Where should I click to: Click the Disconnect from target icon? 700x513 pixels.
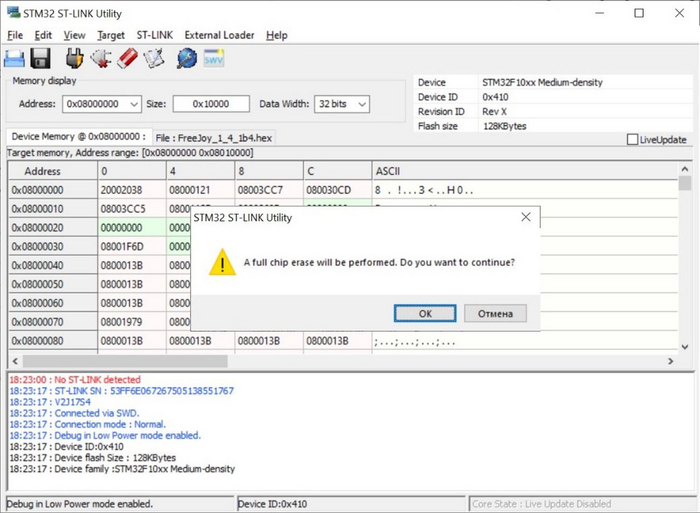(x=100, y=59)
